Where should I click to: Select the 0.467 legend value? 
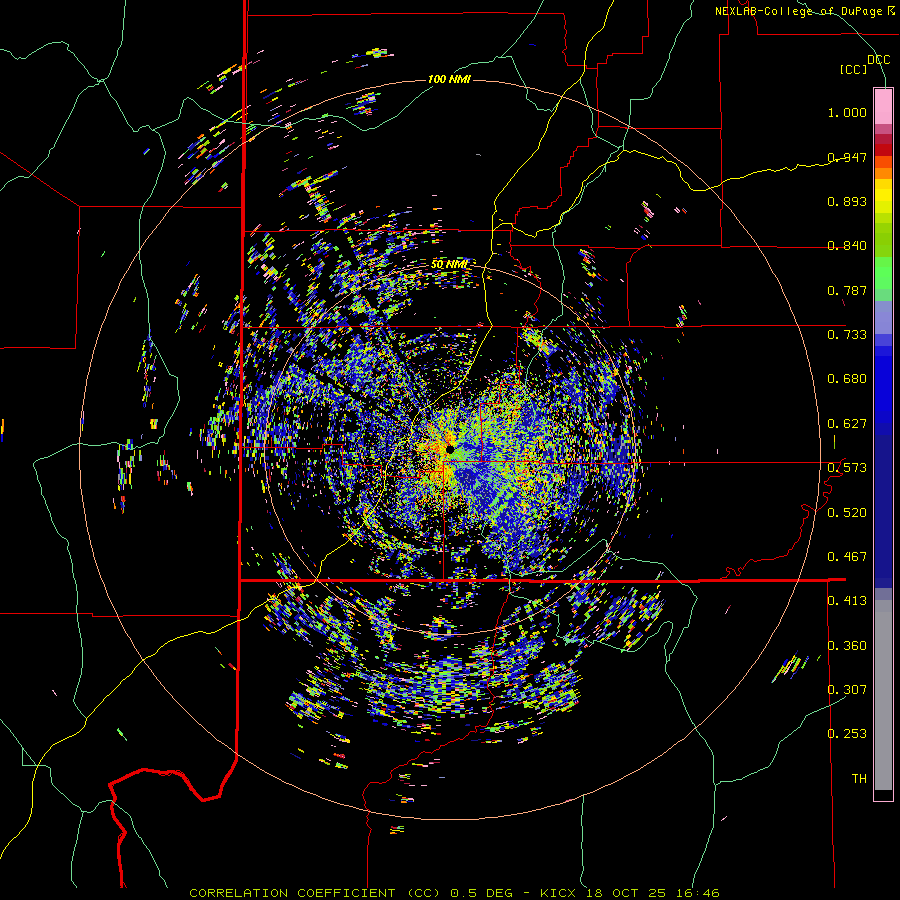847,557
